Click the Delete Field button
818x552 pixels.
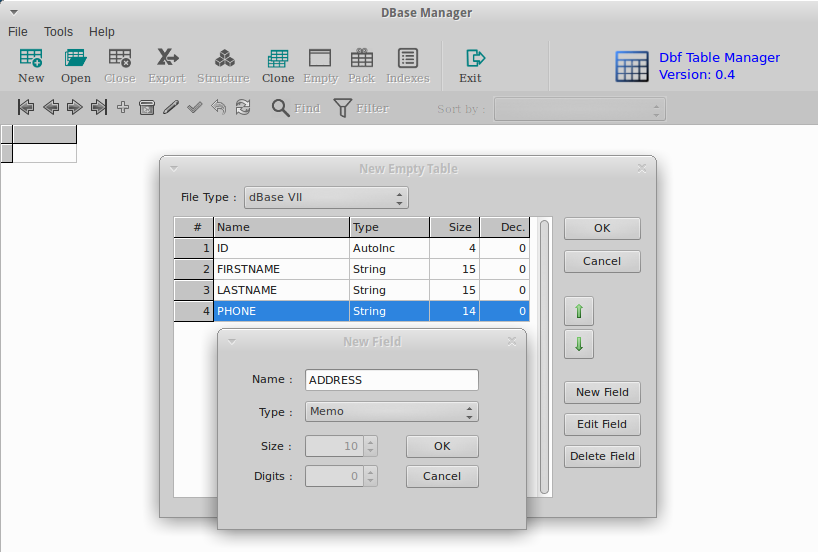[602, 457]
